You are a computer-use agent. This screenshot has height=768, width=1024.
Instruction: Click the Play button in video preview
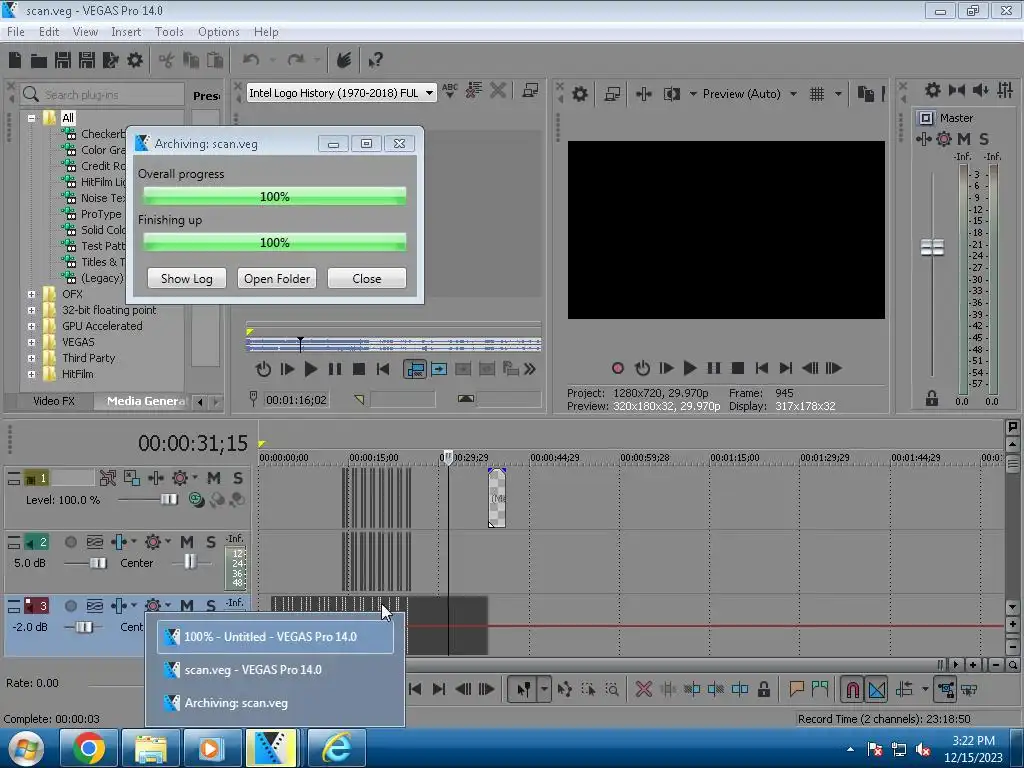coord(690,368)
